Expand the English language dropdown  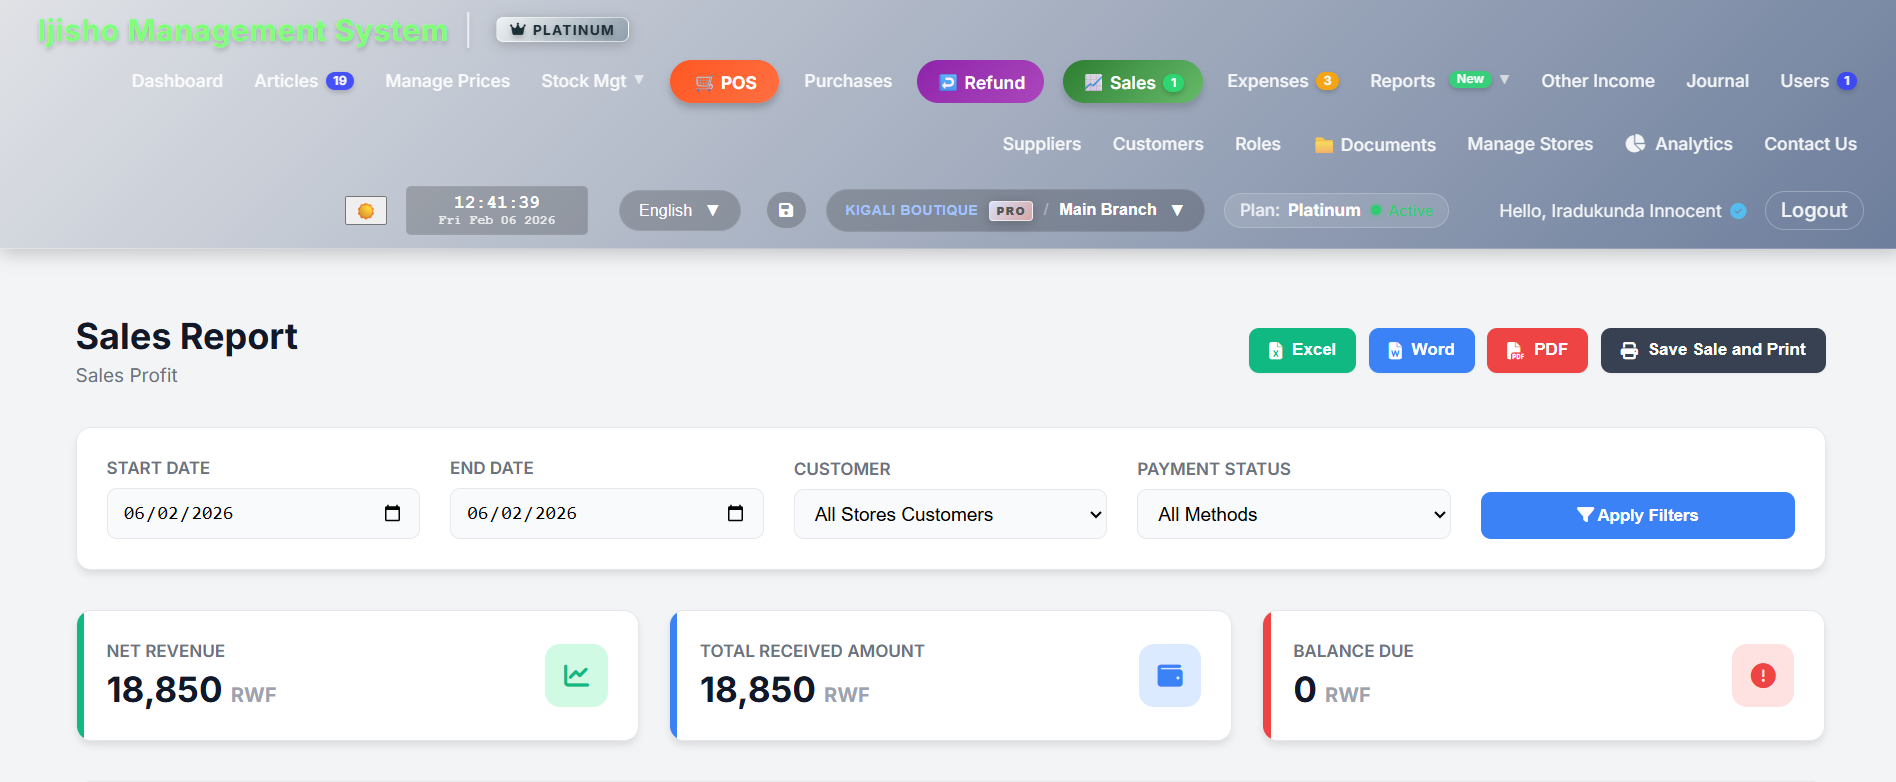[679, 210]
